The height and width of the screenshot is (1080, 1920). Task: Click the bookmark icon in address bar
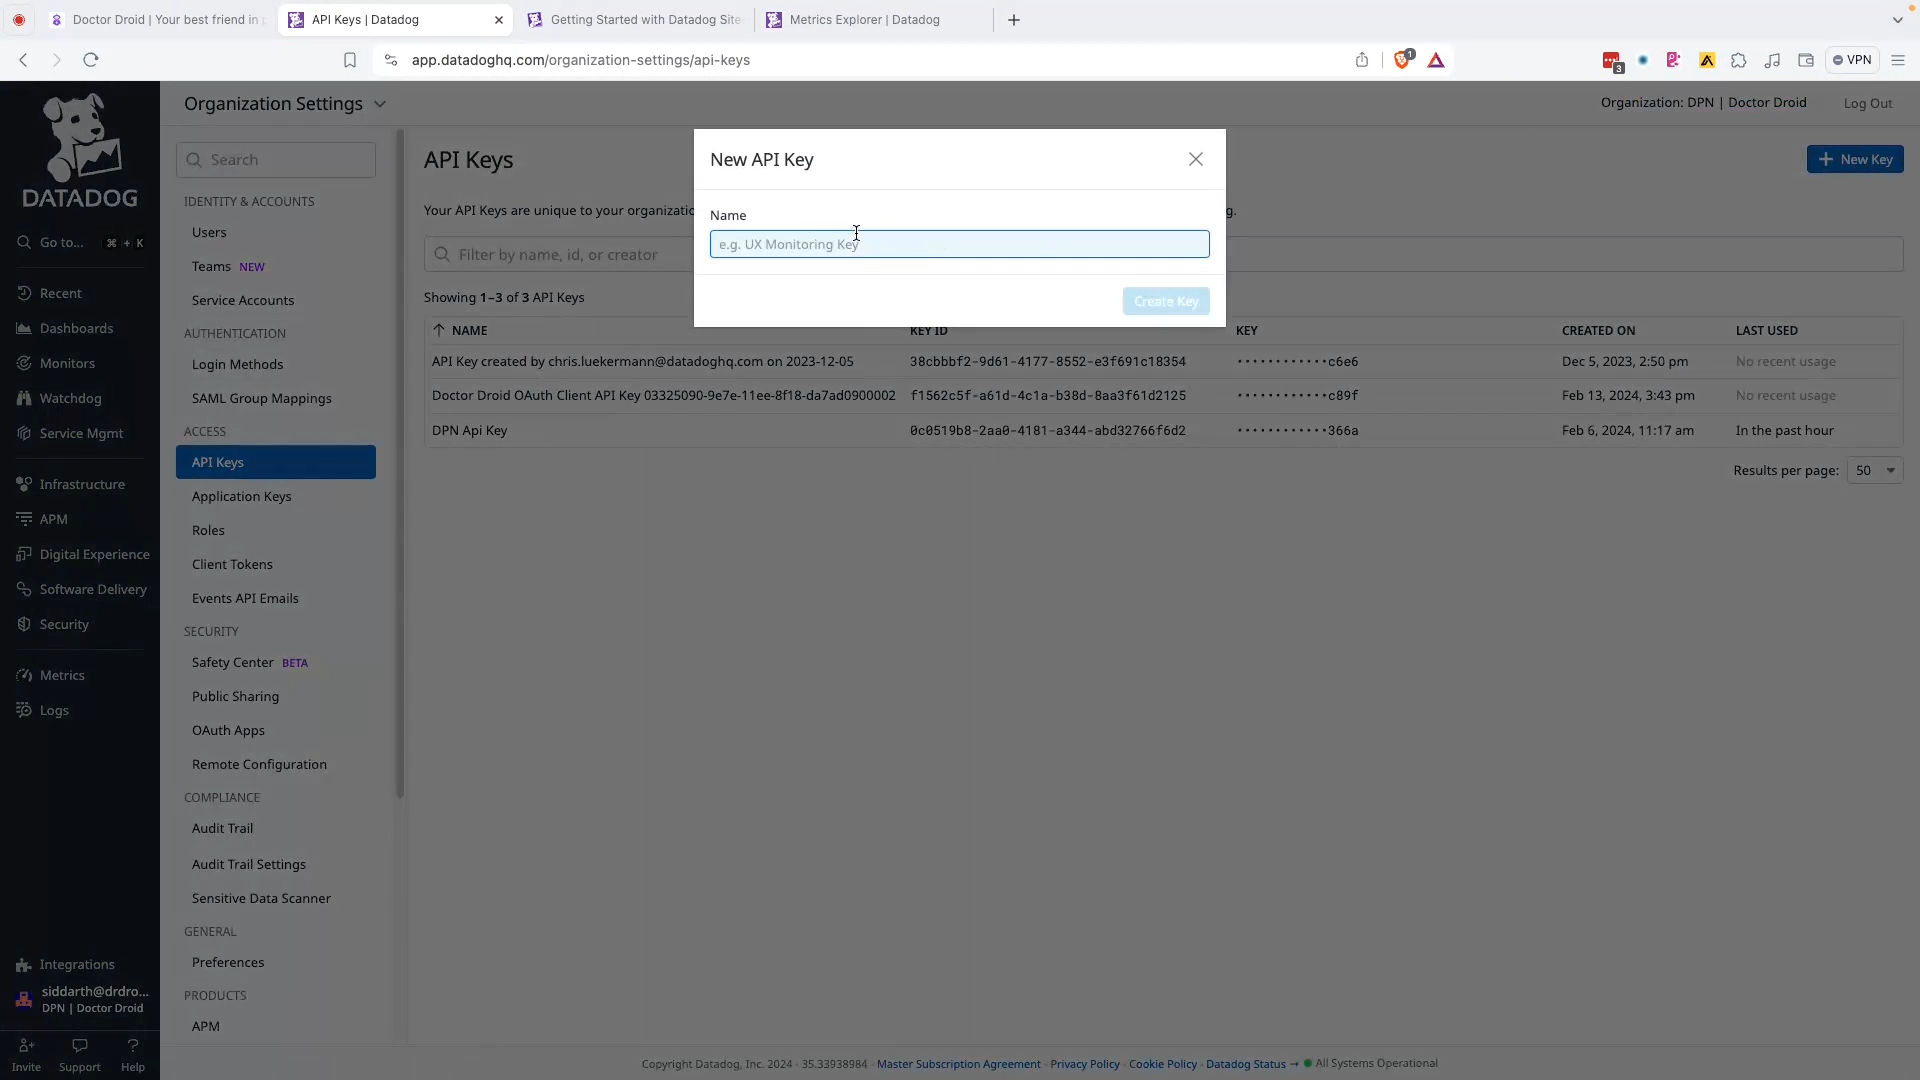350,60
